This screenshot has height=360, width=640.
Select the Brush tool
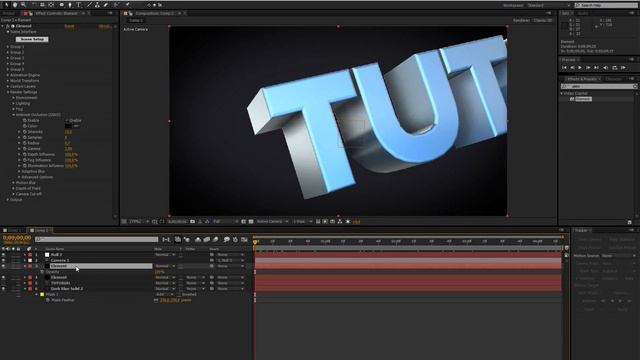pos(89,5)
